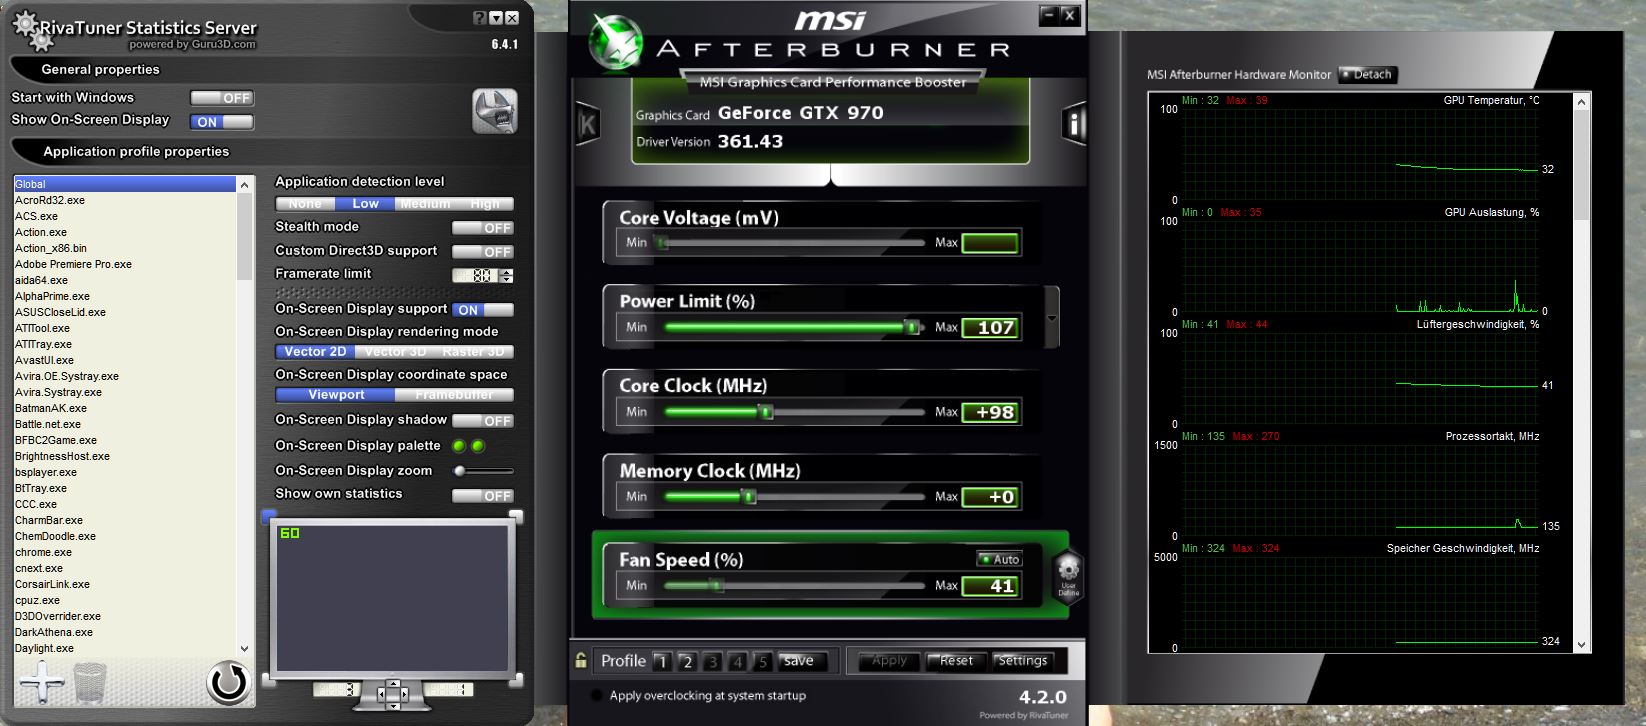1646x726 pixels.
Task: Click the OSD position right arrow
Action: (x=403, y=694)
